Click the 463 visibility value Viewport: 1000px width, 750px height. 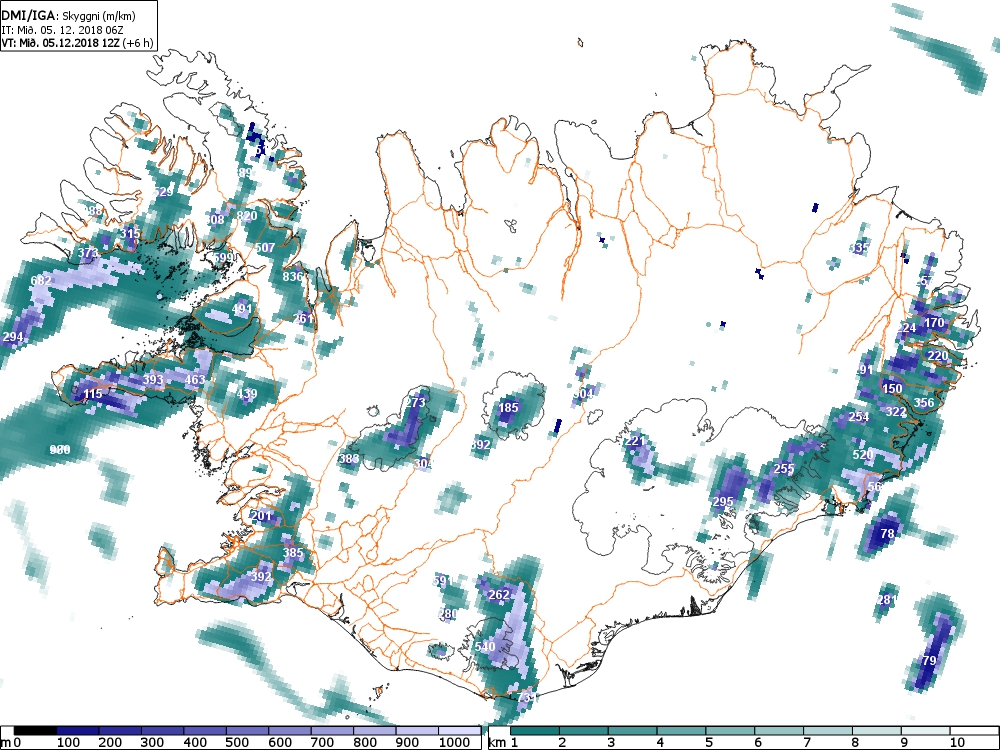[x=195, y=379]
